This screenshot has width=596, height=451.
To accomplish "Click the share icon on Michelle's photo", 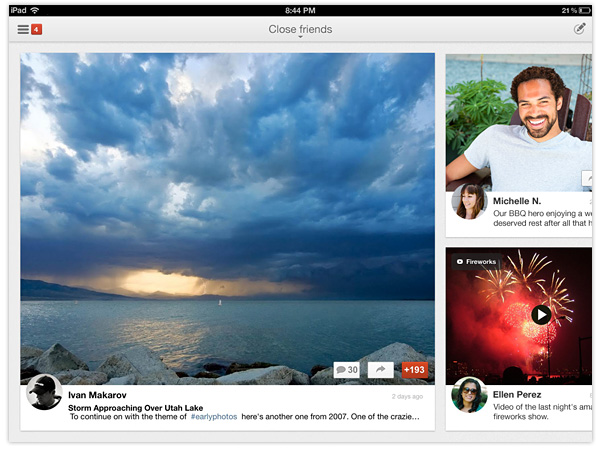I will point(588,178).
